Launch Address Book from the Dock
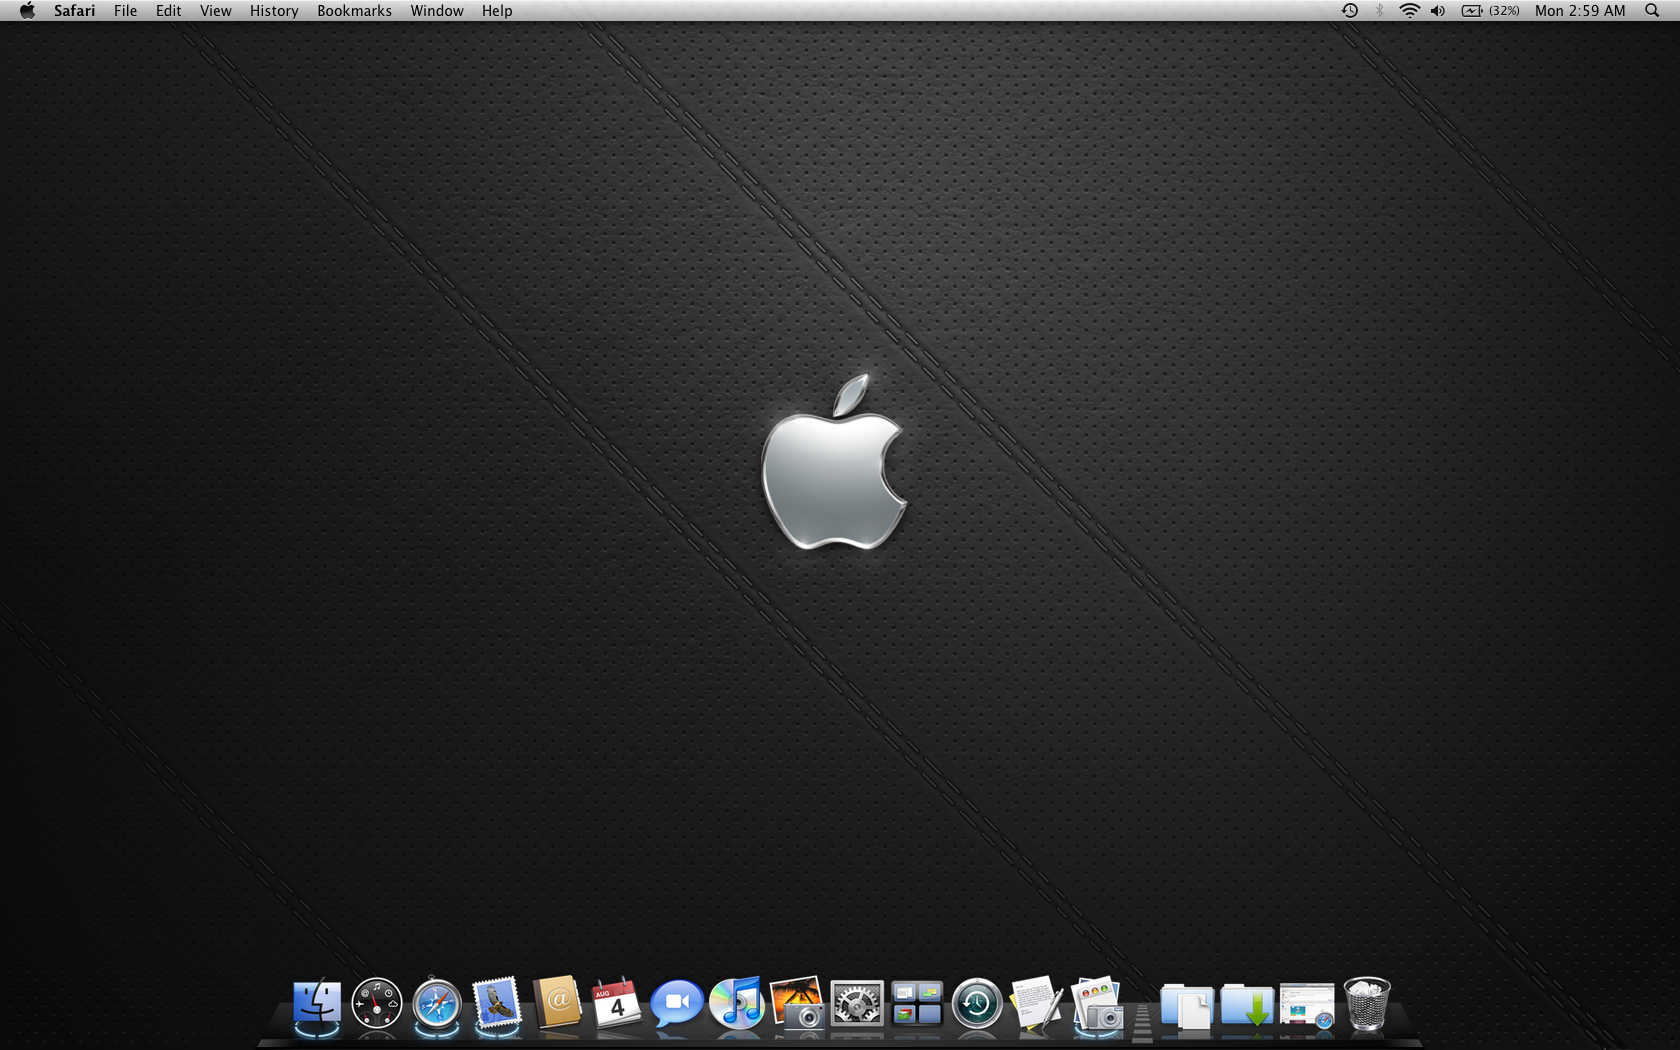This screenshot has width=1680, height=1050. (557, 1003)
